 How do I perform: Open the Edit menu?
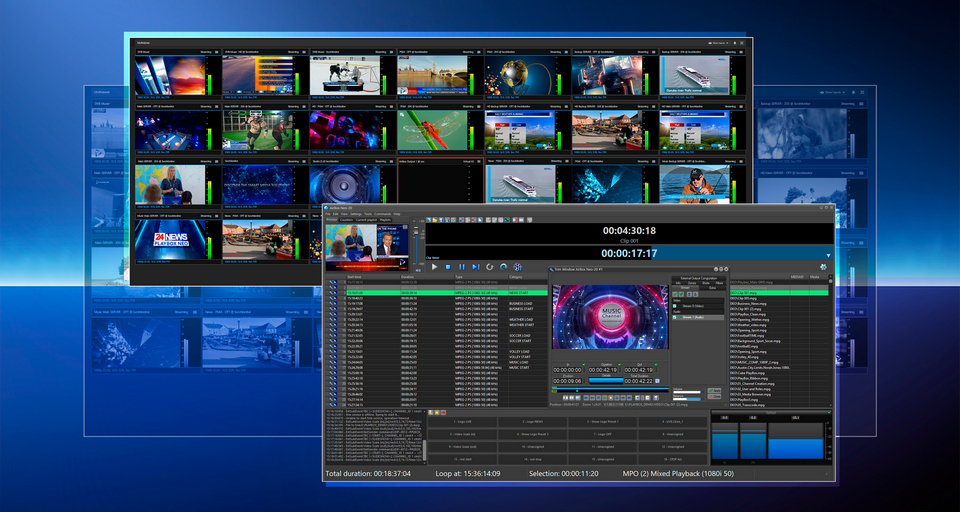[336, 214]
